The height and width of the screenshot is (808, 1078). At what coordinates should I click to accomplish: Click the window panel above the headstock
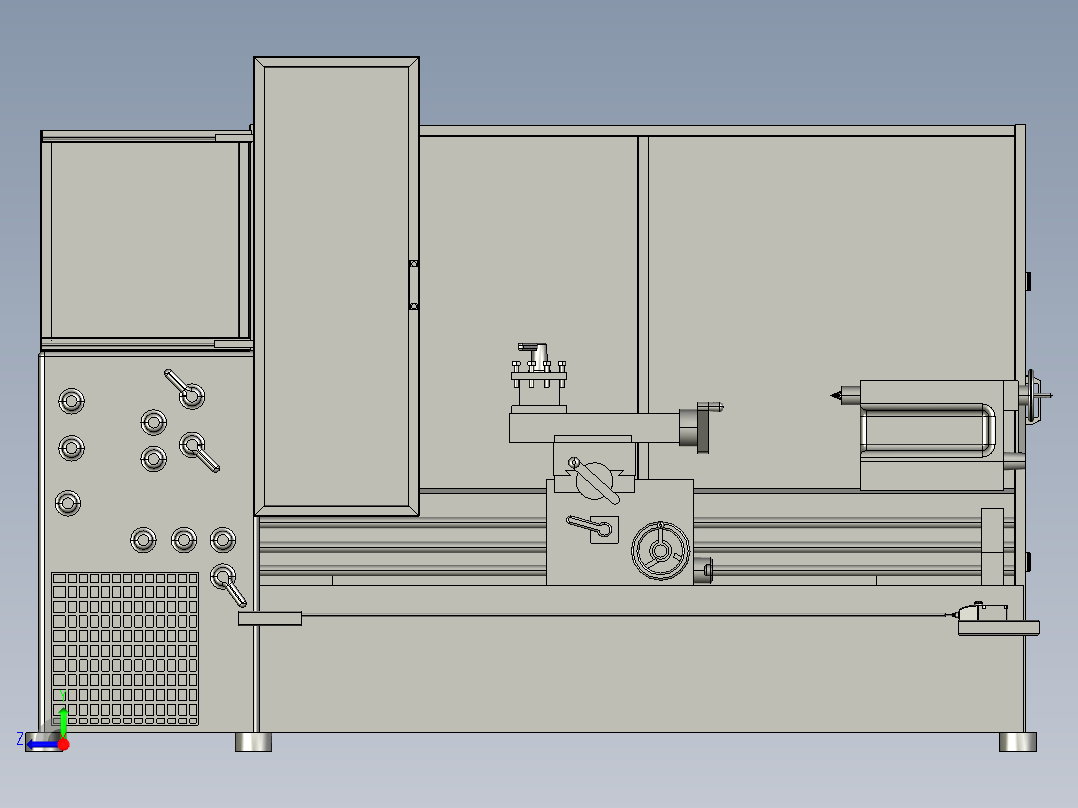pyautogui.click(x=145, y=240)
